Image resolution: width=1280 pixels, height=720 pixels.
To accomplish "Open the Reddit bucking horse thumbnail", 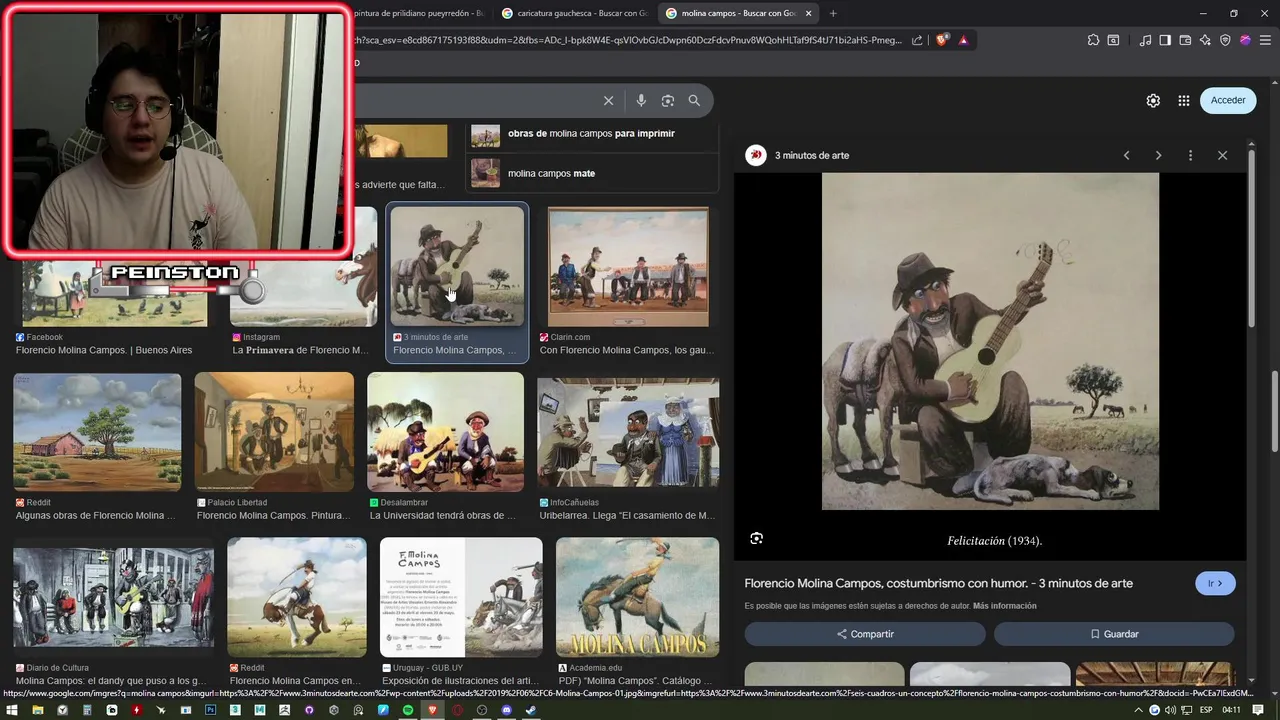I will pos(297,597).
